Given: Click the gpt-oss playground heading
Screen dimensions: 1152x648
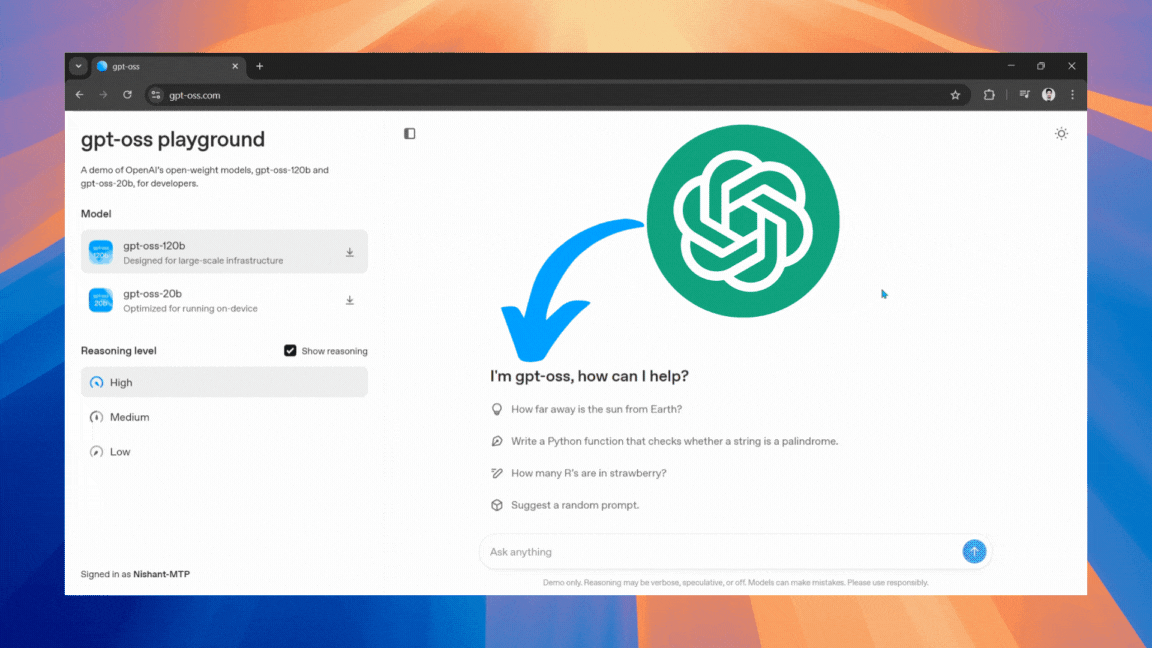Looking at the screenshot, I should 173,139.
